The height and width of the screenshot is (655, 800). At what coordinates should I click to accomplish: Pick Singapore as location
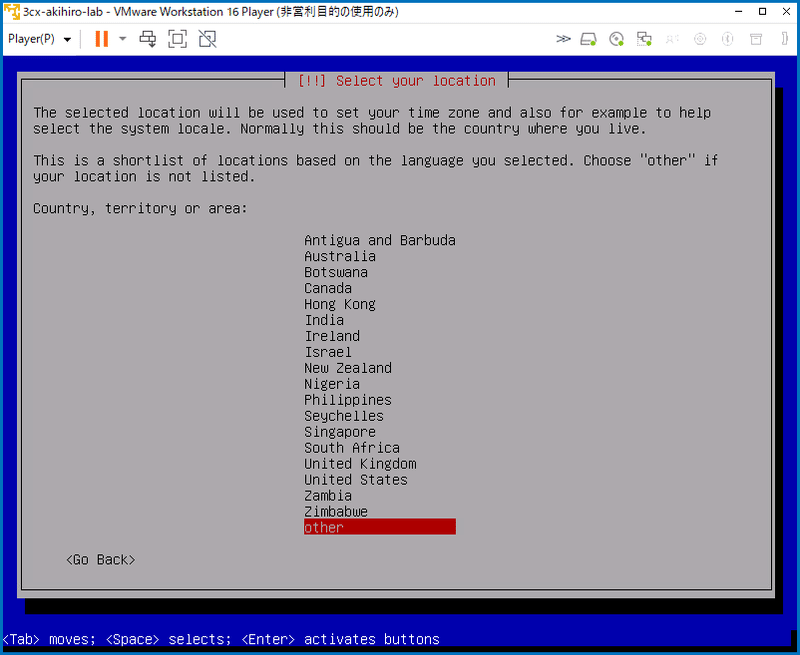pyautogui.click(x=380, y=432)
